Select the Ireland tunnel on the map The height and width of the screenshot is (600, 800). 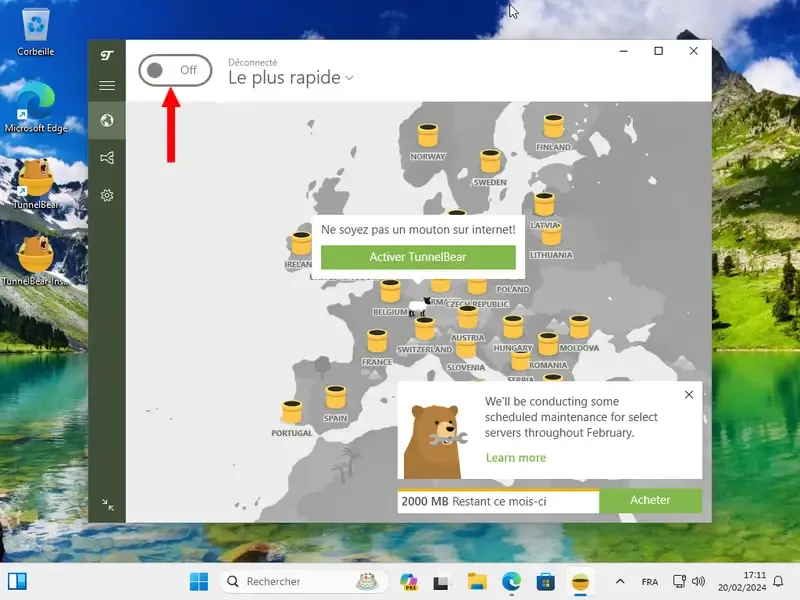(x=301, y=243)
